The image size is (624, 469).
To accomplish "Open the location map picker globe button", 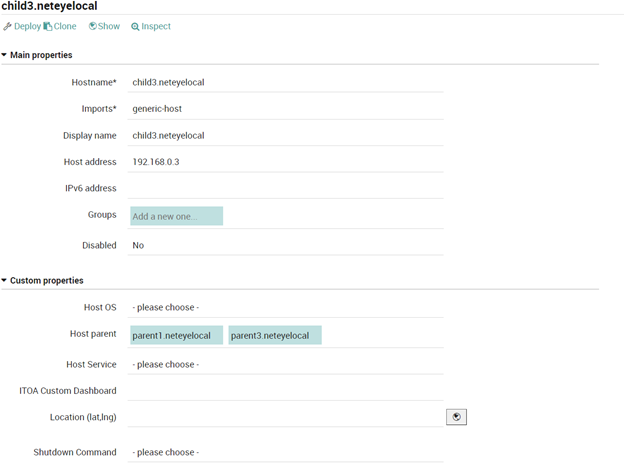I will 456,417.
